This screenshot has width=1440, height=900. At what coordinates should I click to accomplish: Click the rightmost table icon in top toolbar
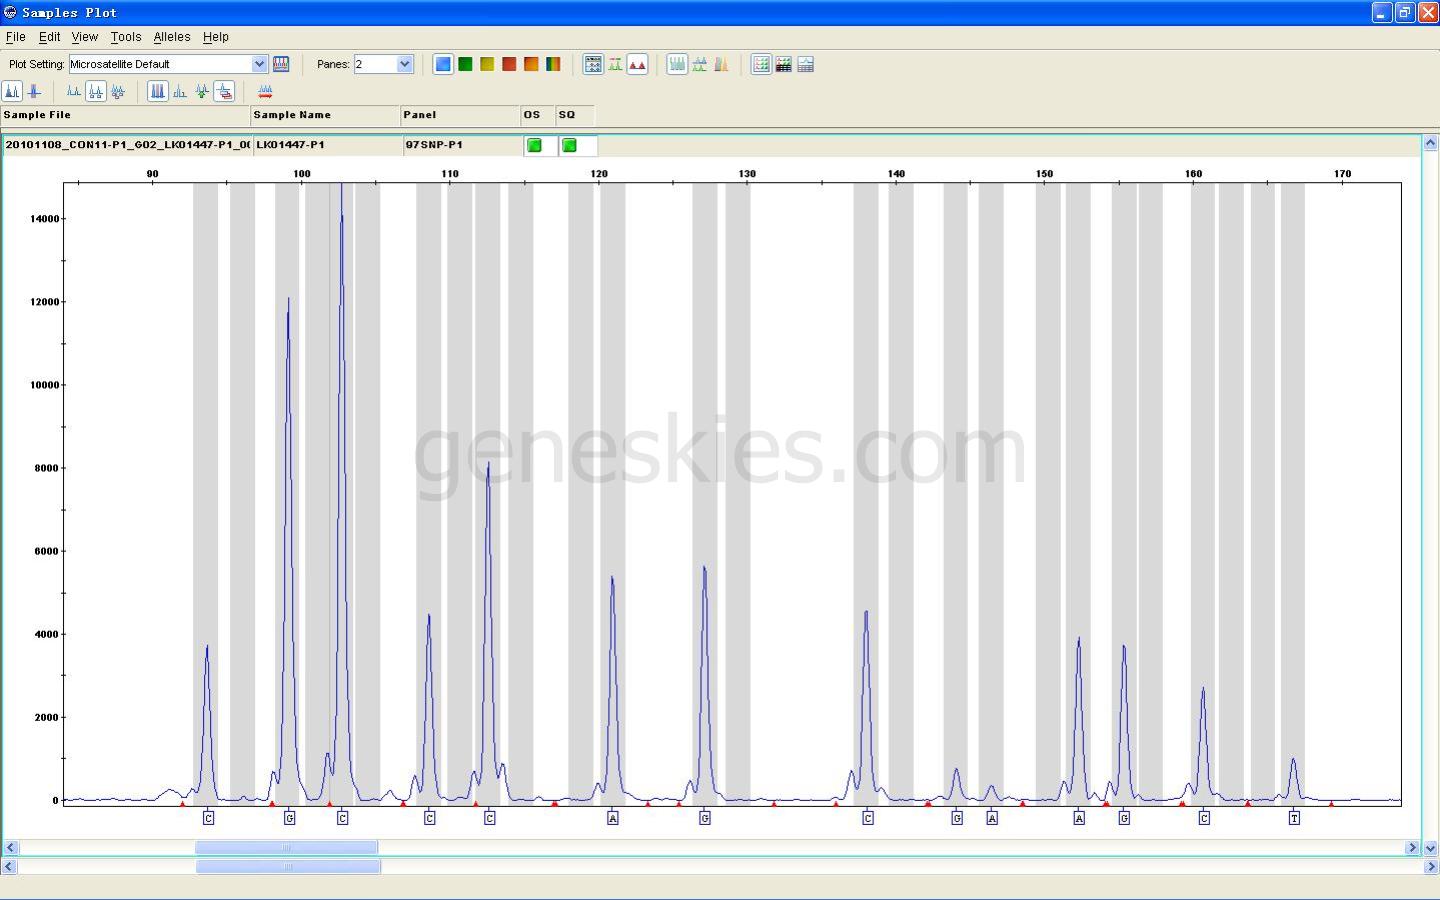(805, 64)
